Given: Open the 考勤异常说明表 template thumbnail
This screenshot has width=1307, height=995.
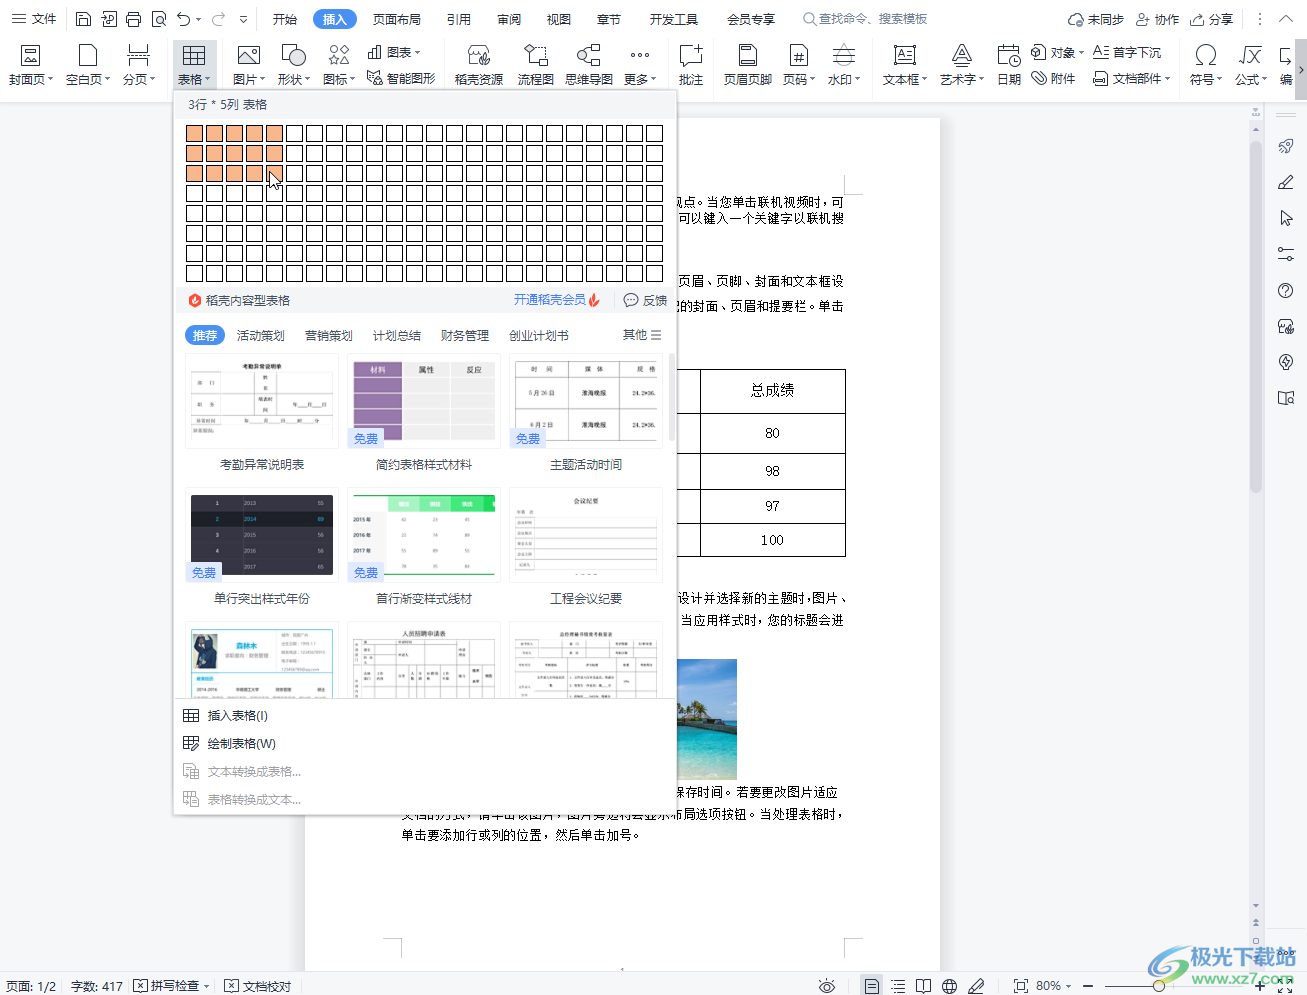Looking at the screenshot, I should pyautogui.click(x=262, y=401).
